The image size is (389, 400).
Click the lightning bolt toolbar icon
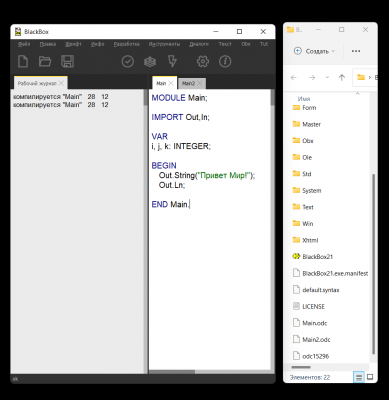(x=172, y=62)
